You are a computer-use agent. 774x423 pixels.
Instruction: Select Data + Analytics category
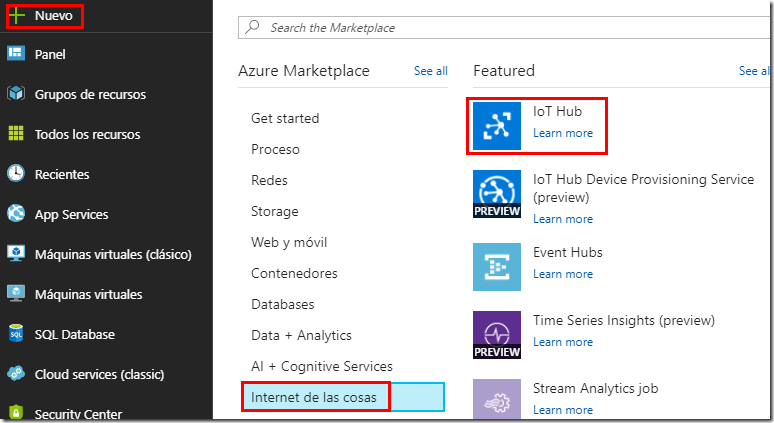(x=301, y=336)
